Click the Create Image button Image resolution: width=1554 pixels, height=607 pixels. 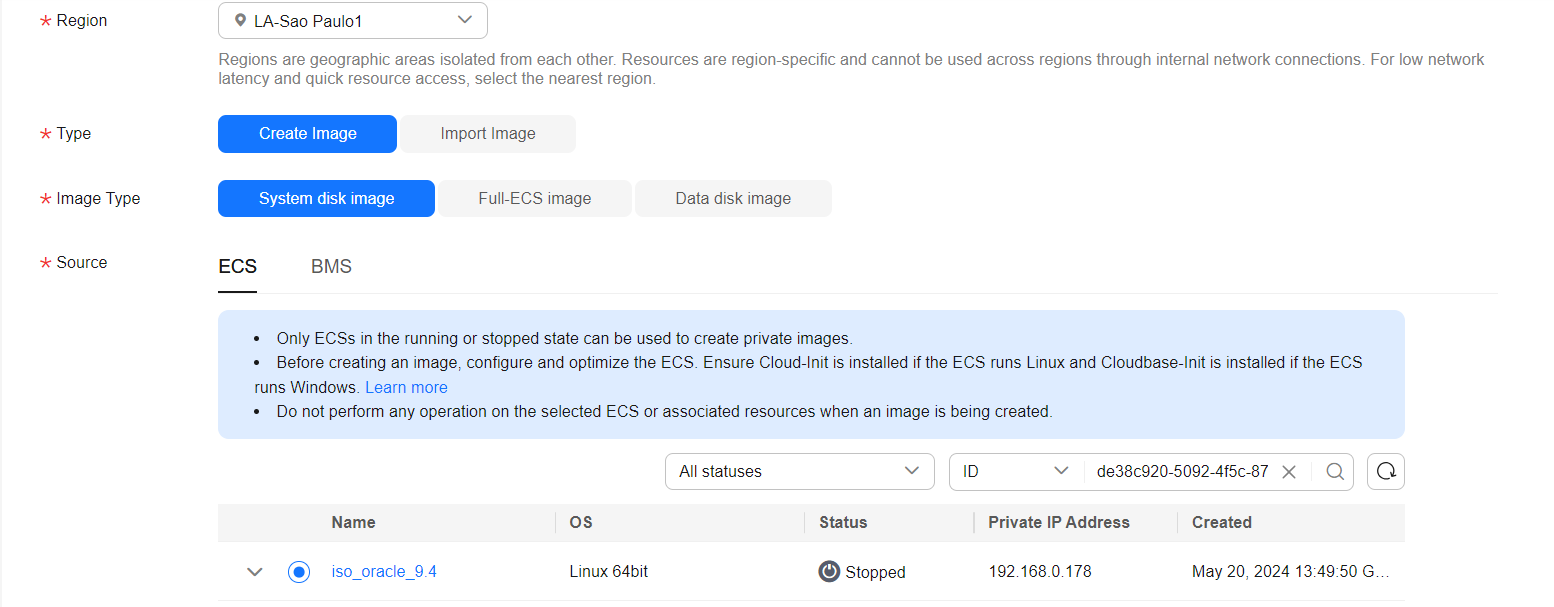(307, 134)
